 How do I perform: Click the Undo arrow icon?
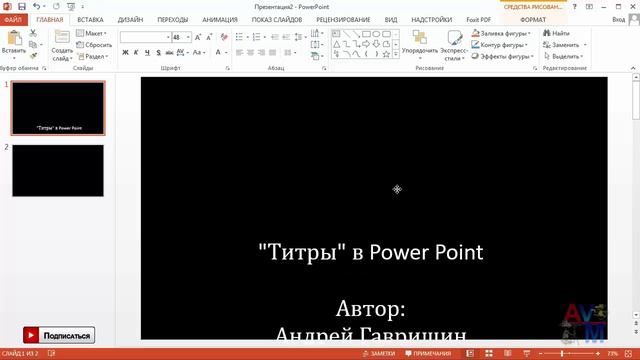coord(37,6)
